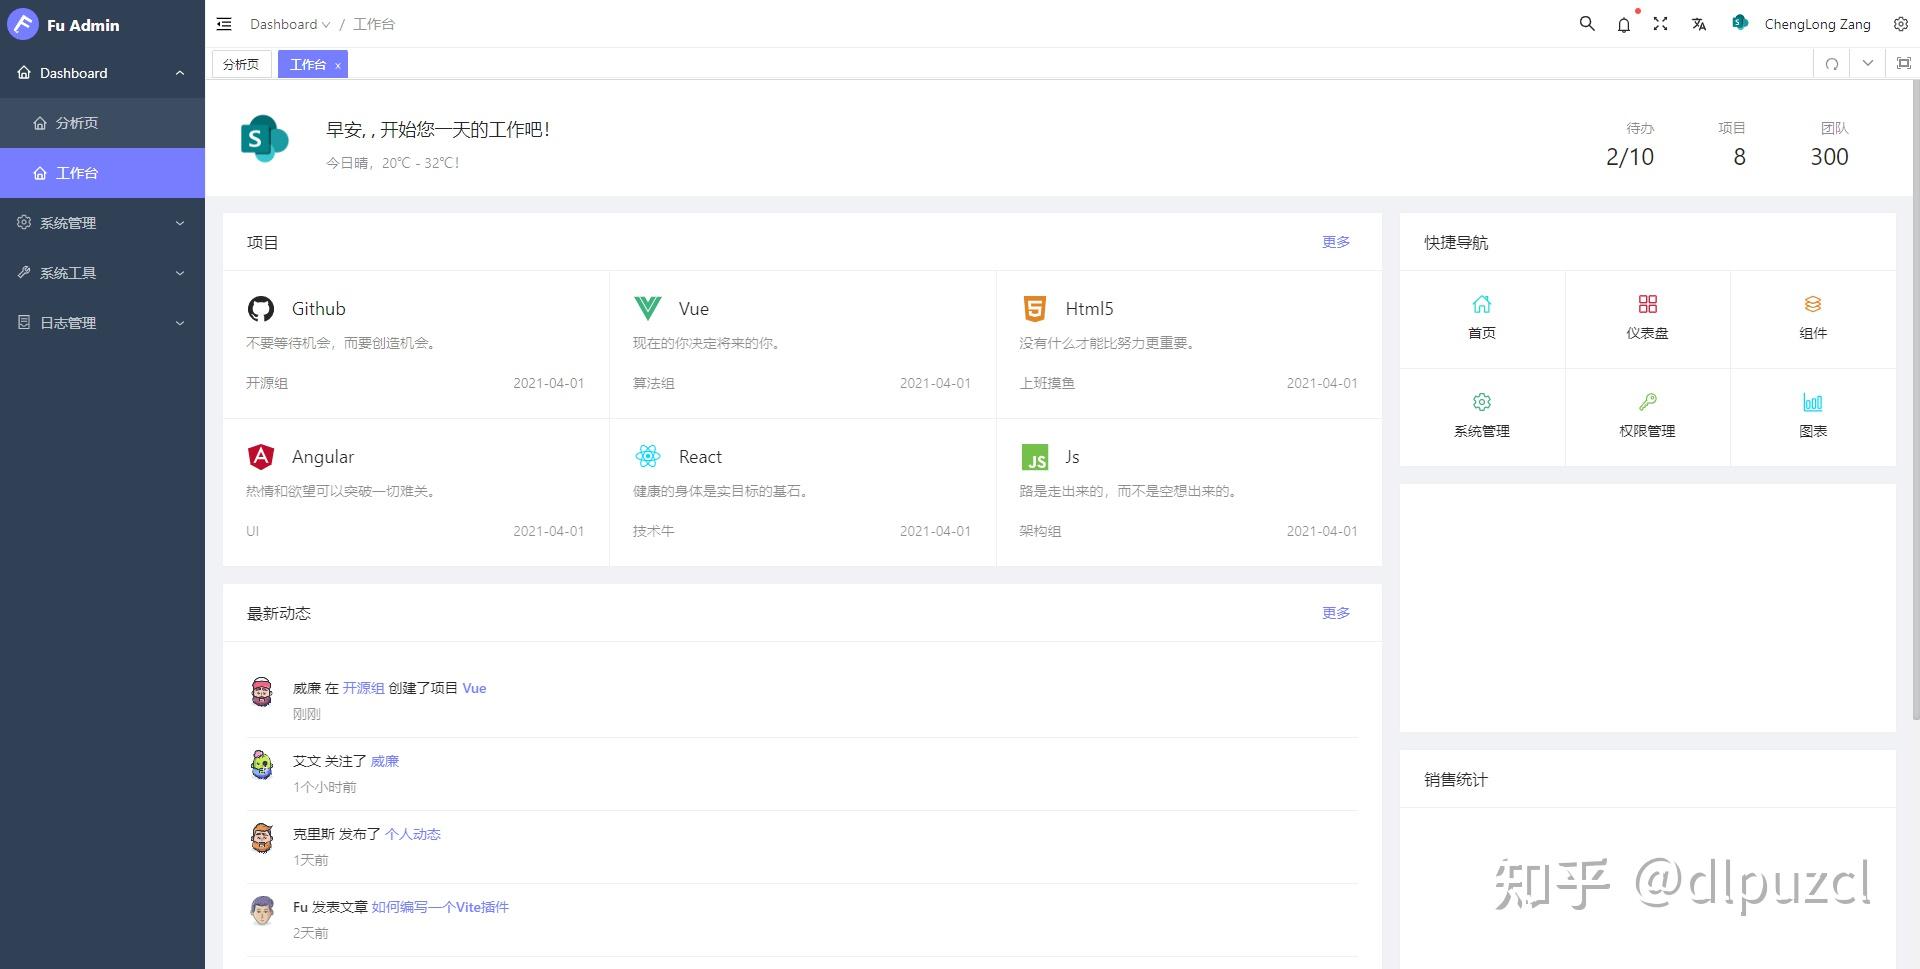
Task: Open 图表 from quick navigation
Action: click(1813, 416)
